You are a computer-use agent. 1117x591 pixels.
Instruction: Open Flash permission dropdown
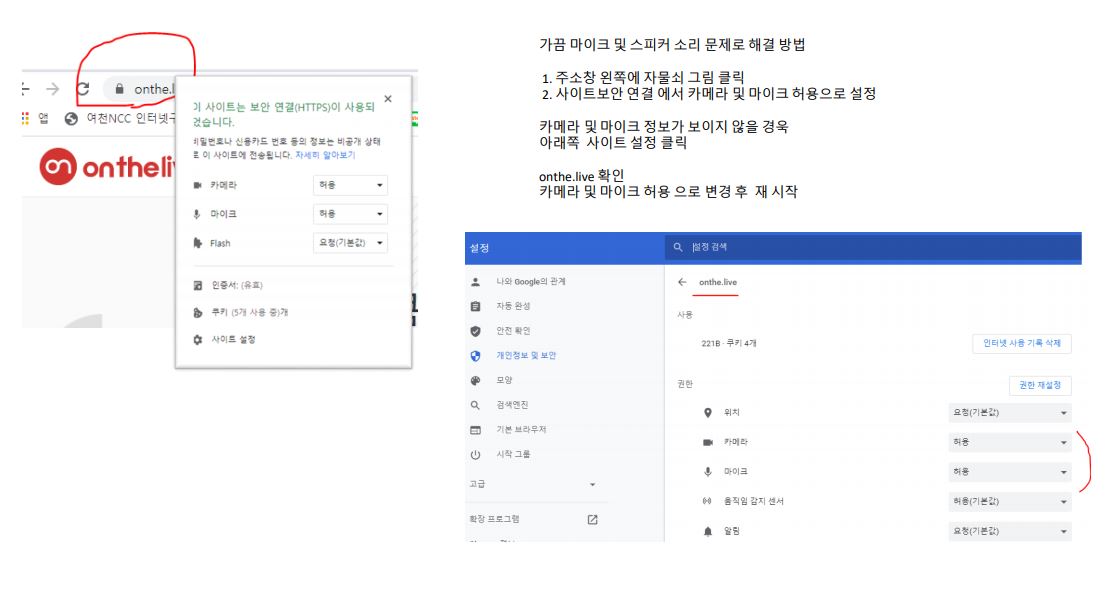point(350,243)
